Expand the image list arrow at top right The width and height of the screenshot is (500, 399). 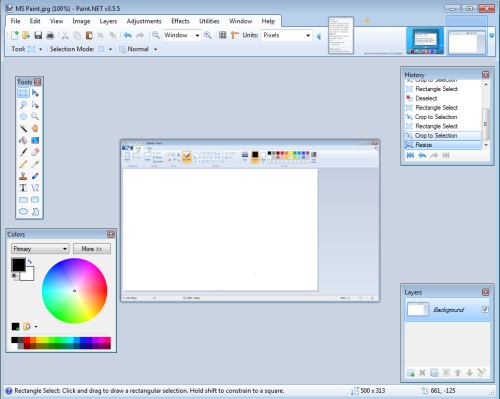coord(492,36)
